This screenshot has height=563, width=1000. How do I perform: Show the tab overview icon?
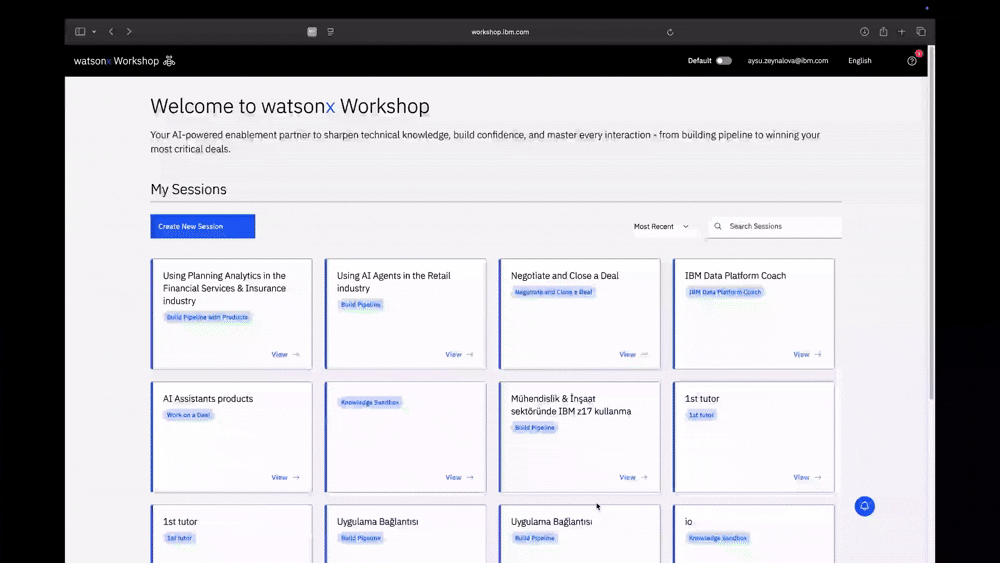click(921, 31)
